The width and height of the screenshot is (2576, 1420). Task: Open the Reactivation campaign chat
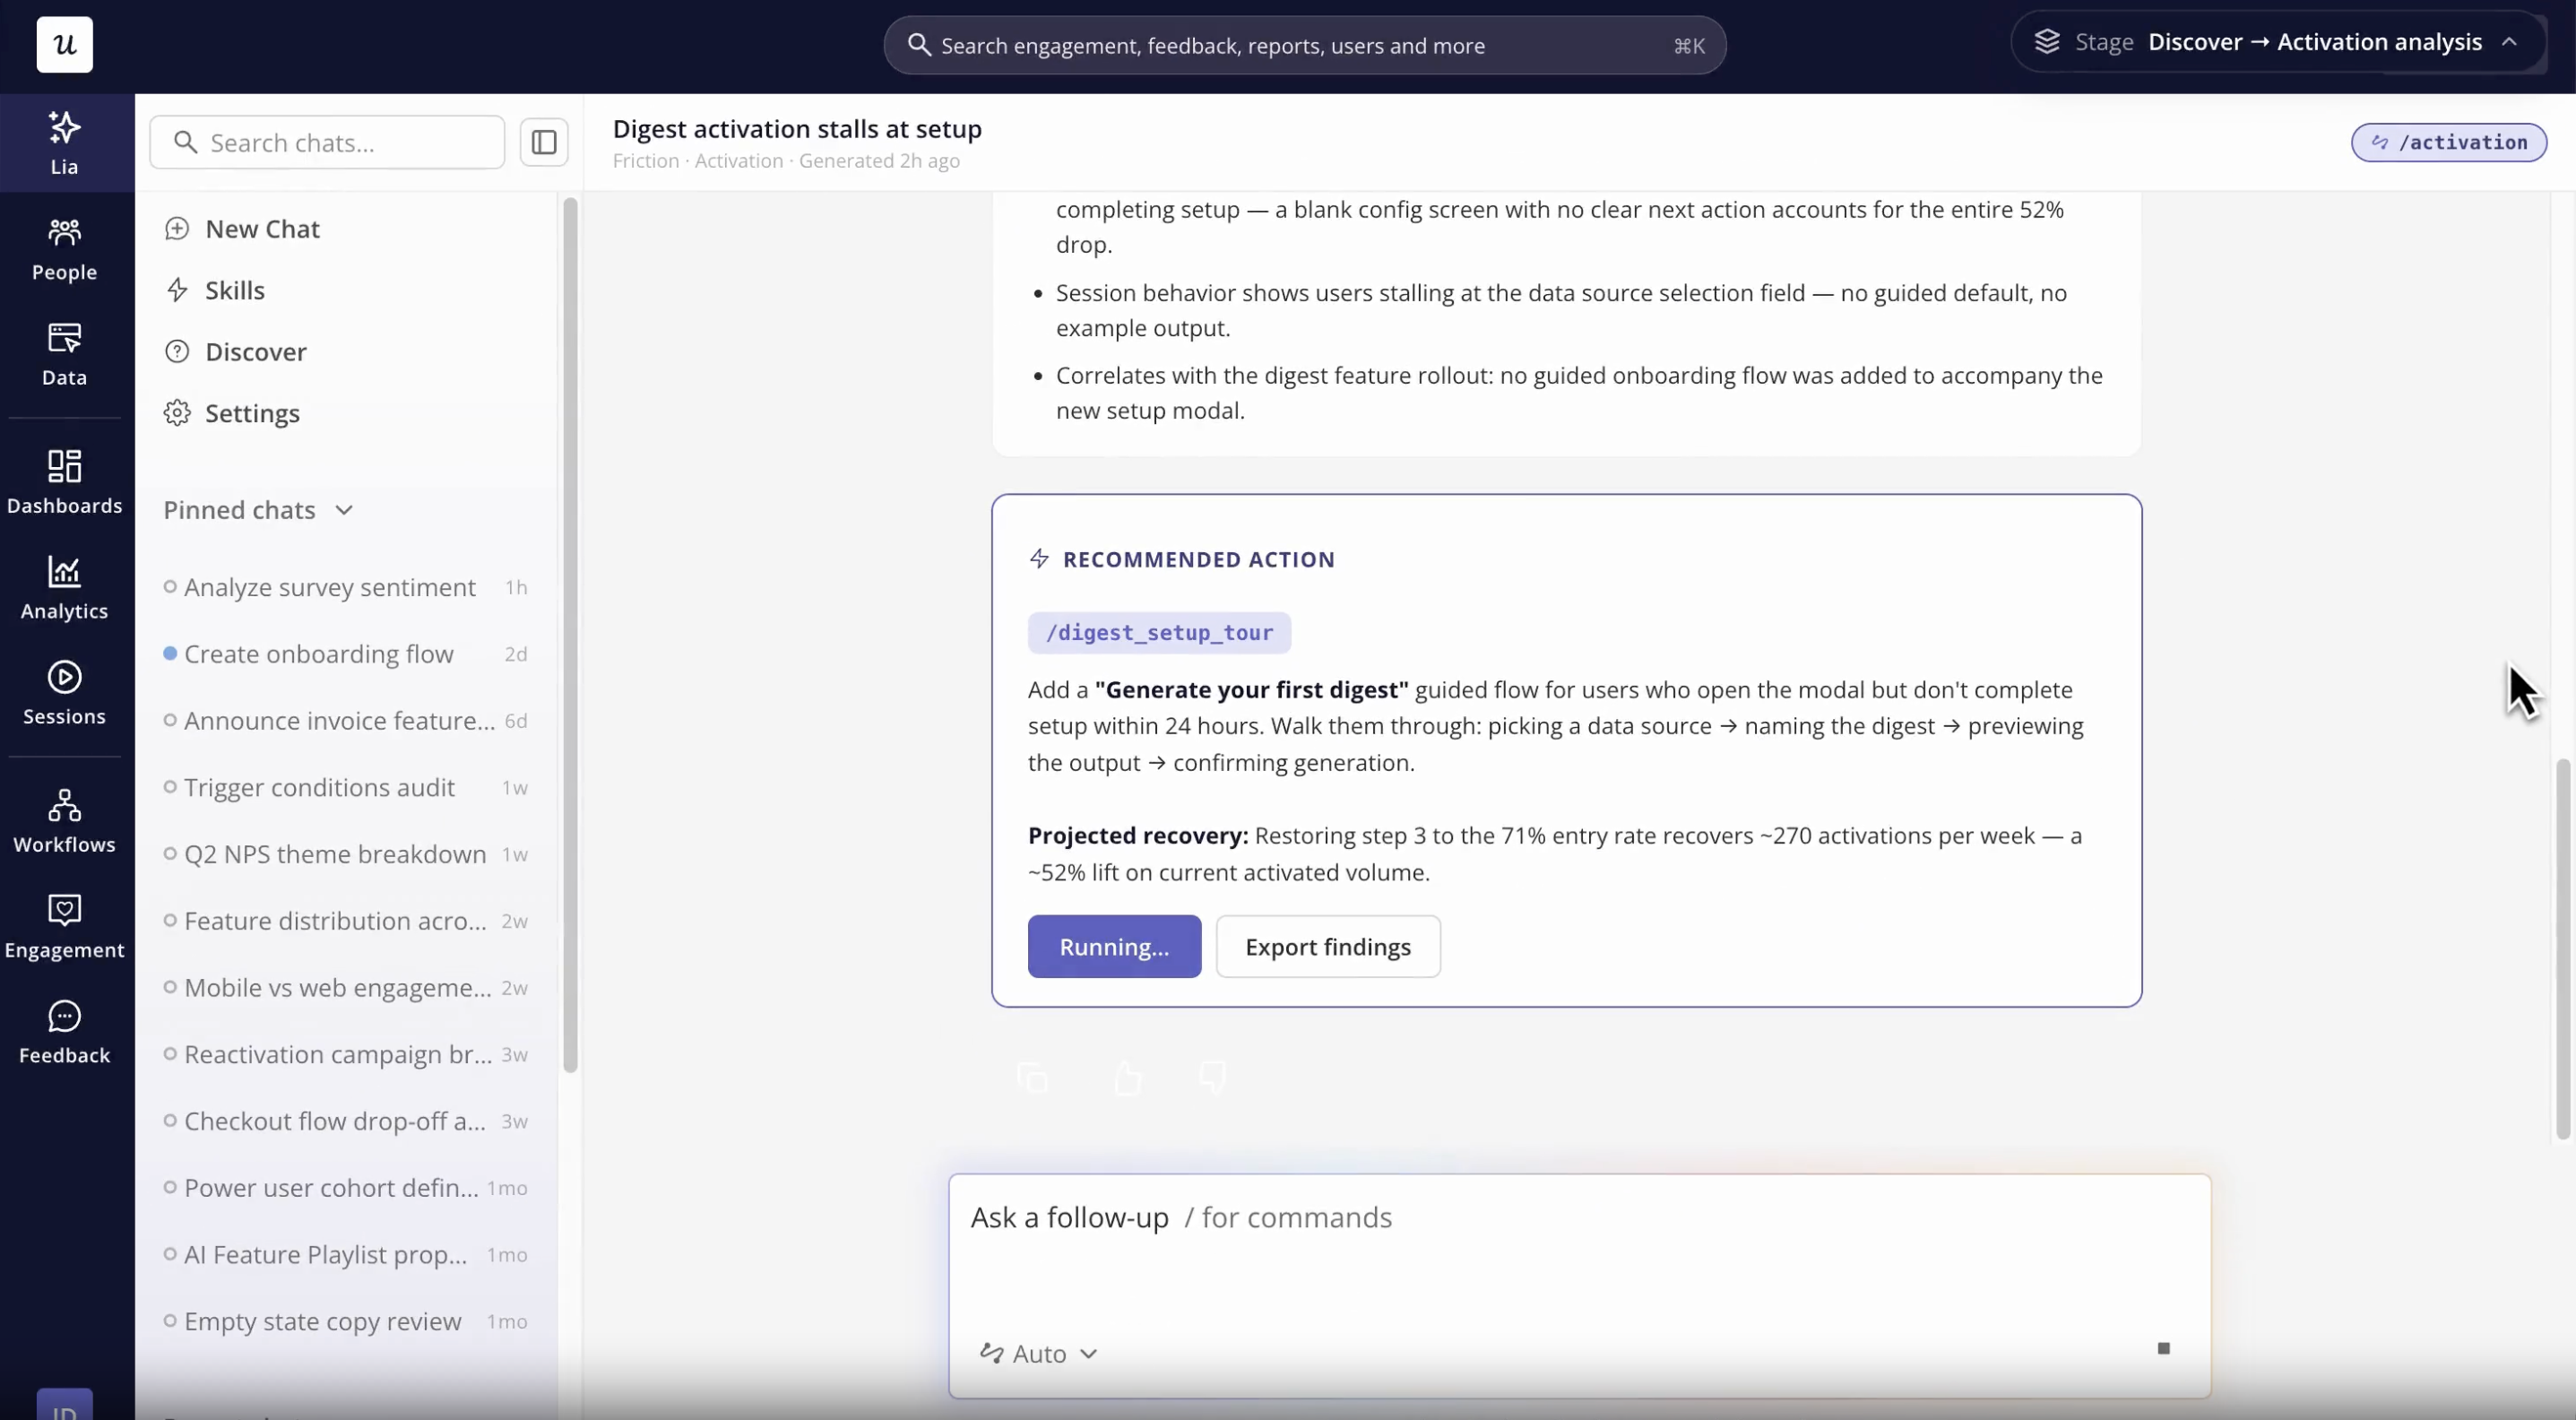click(346, 1054)
